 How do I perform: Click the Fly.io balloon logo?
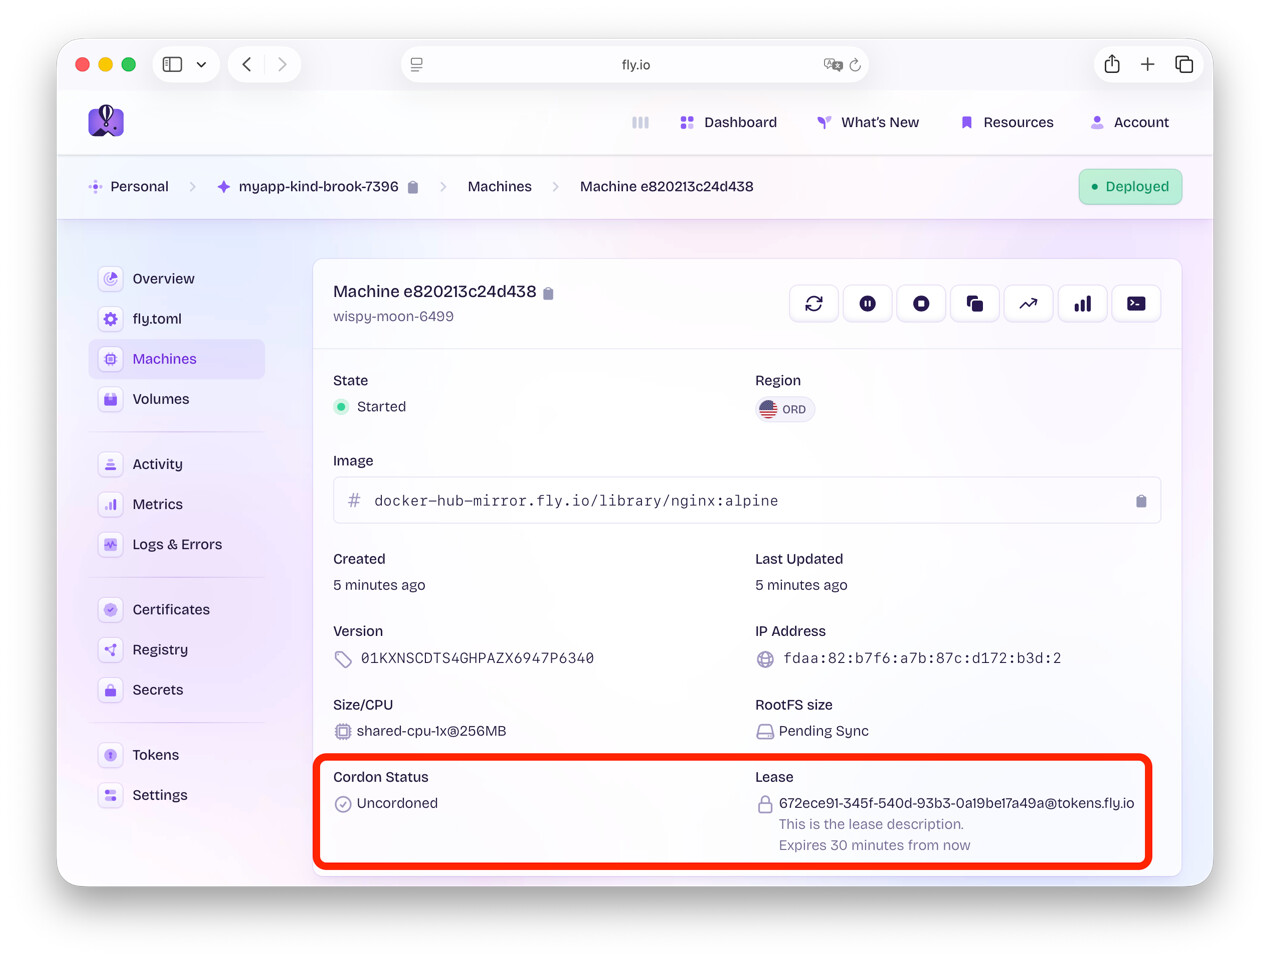[x=106, y=122]
